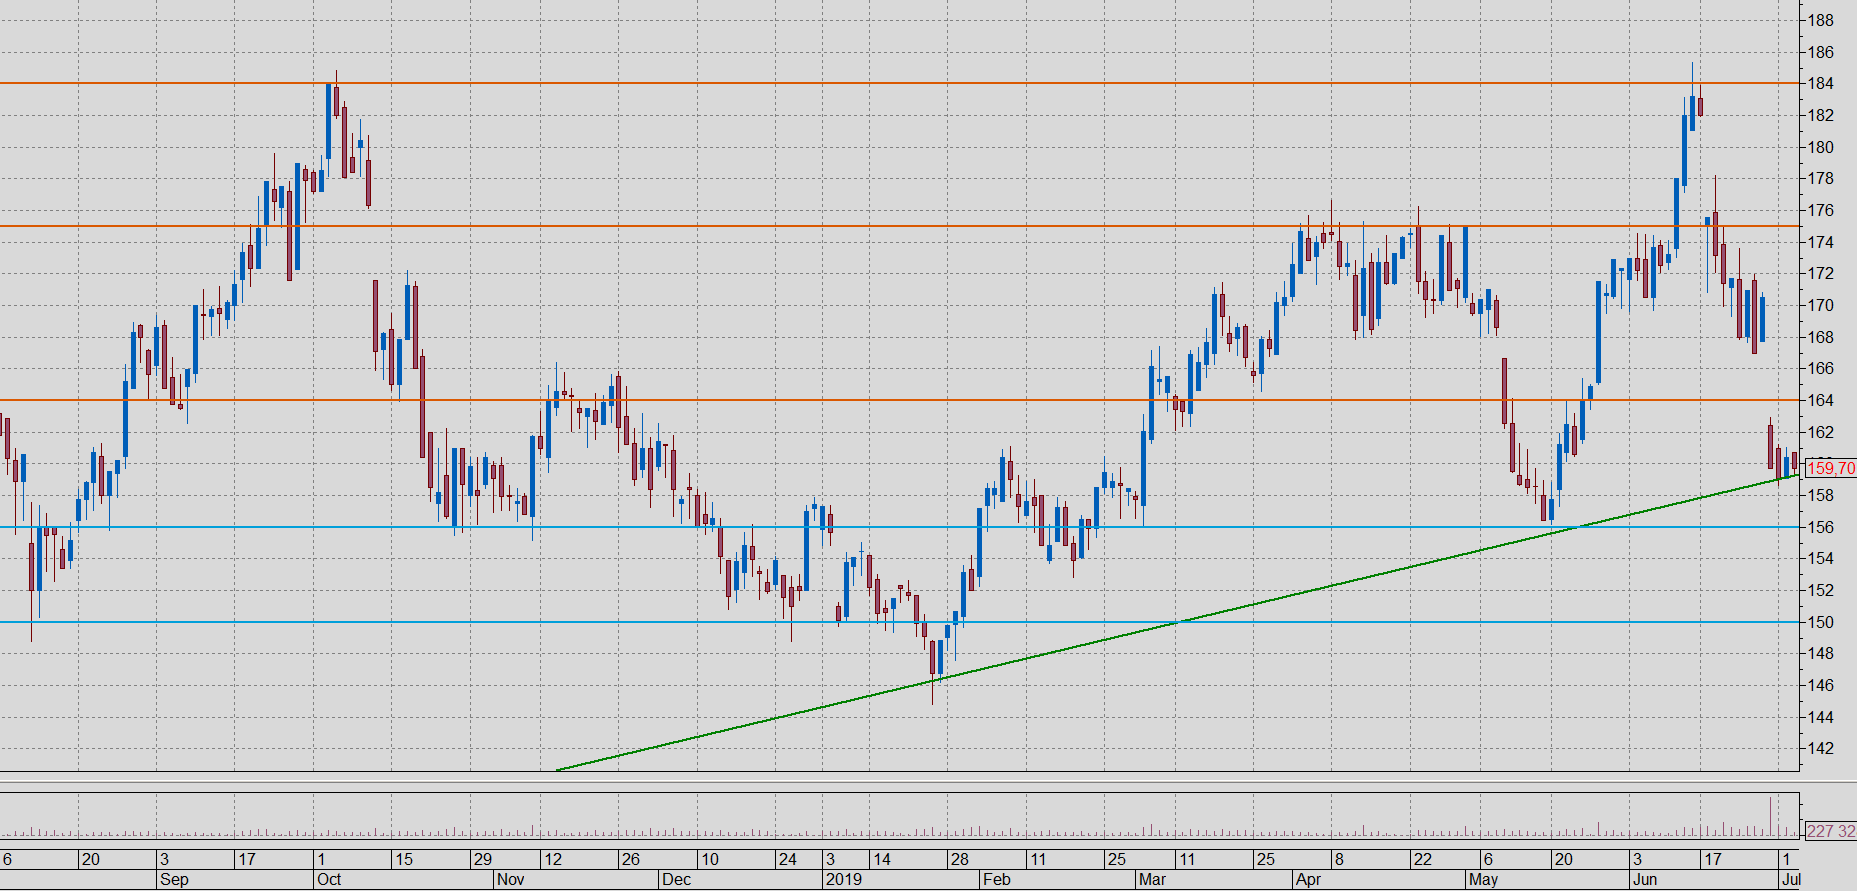Click the 152 price axis label

pos(1820,590)
